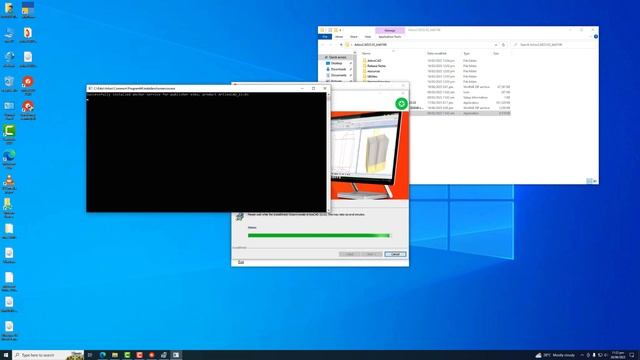Sort files by Date modified column
This screenshot has height=360, width=640.
[437, 53]
